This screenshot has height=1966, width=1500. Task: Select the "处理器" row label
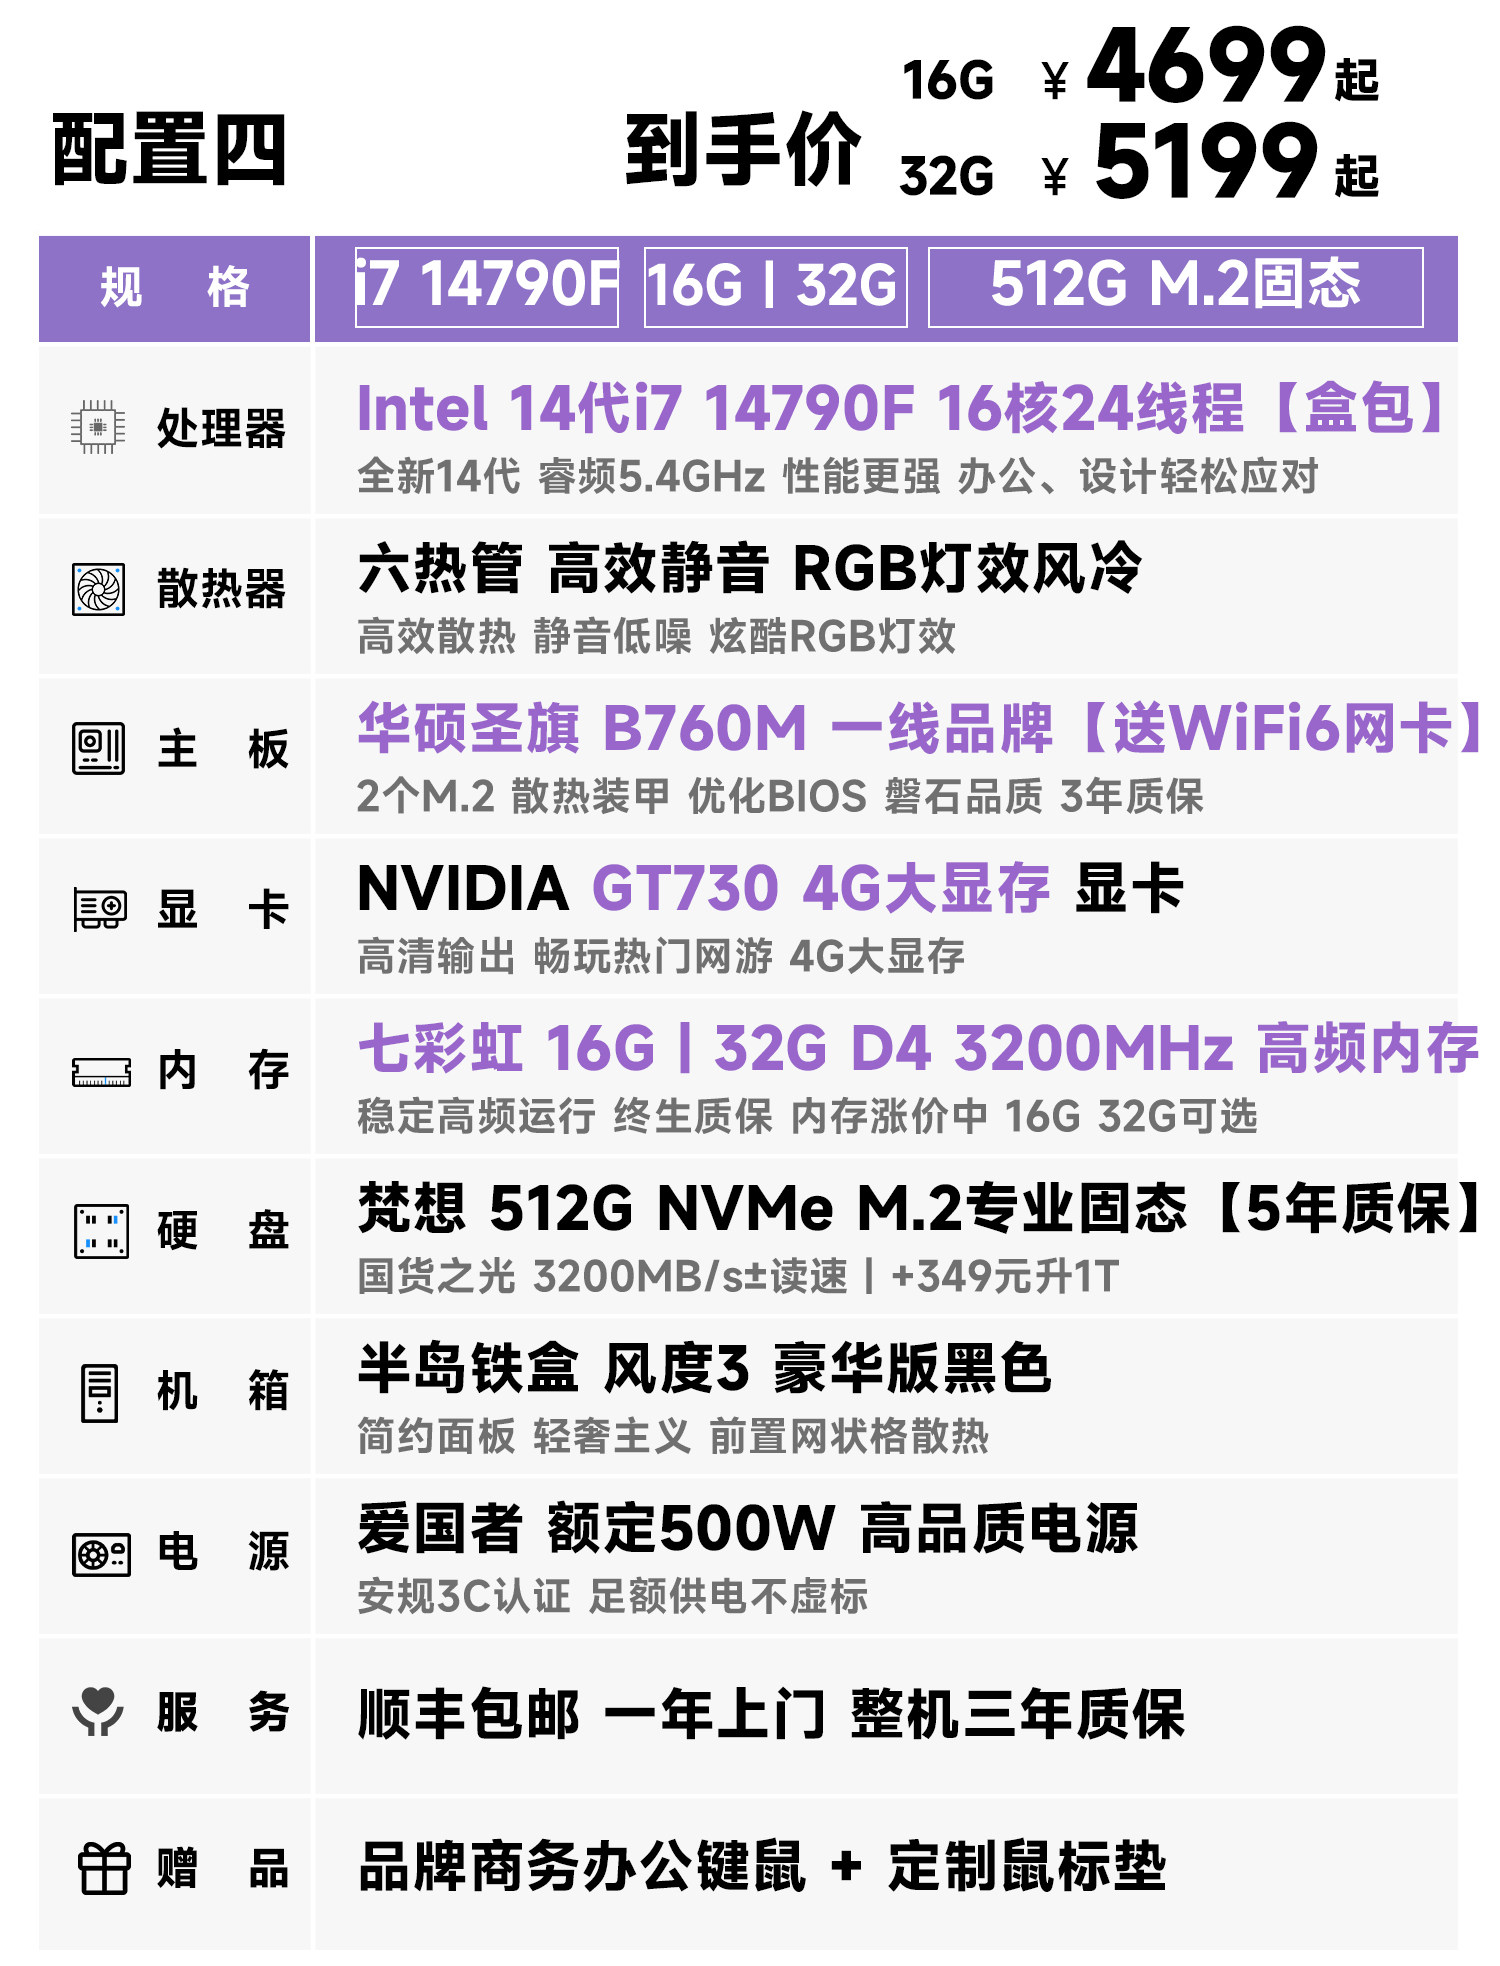pos(221,428)
